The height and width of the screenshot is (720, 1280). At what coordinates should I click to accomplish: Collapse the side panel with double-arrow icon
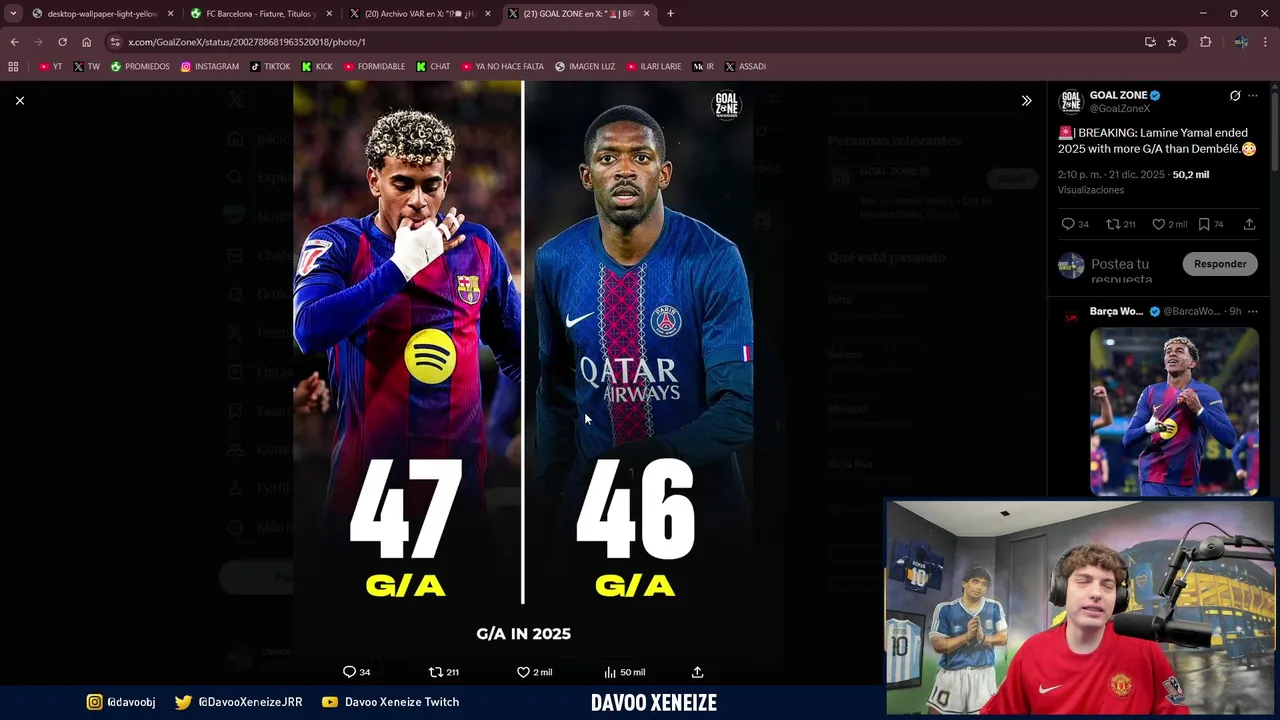pos(1026,100)
